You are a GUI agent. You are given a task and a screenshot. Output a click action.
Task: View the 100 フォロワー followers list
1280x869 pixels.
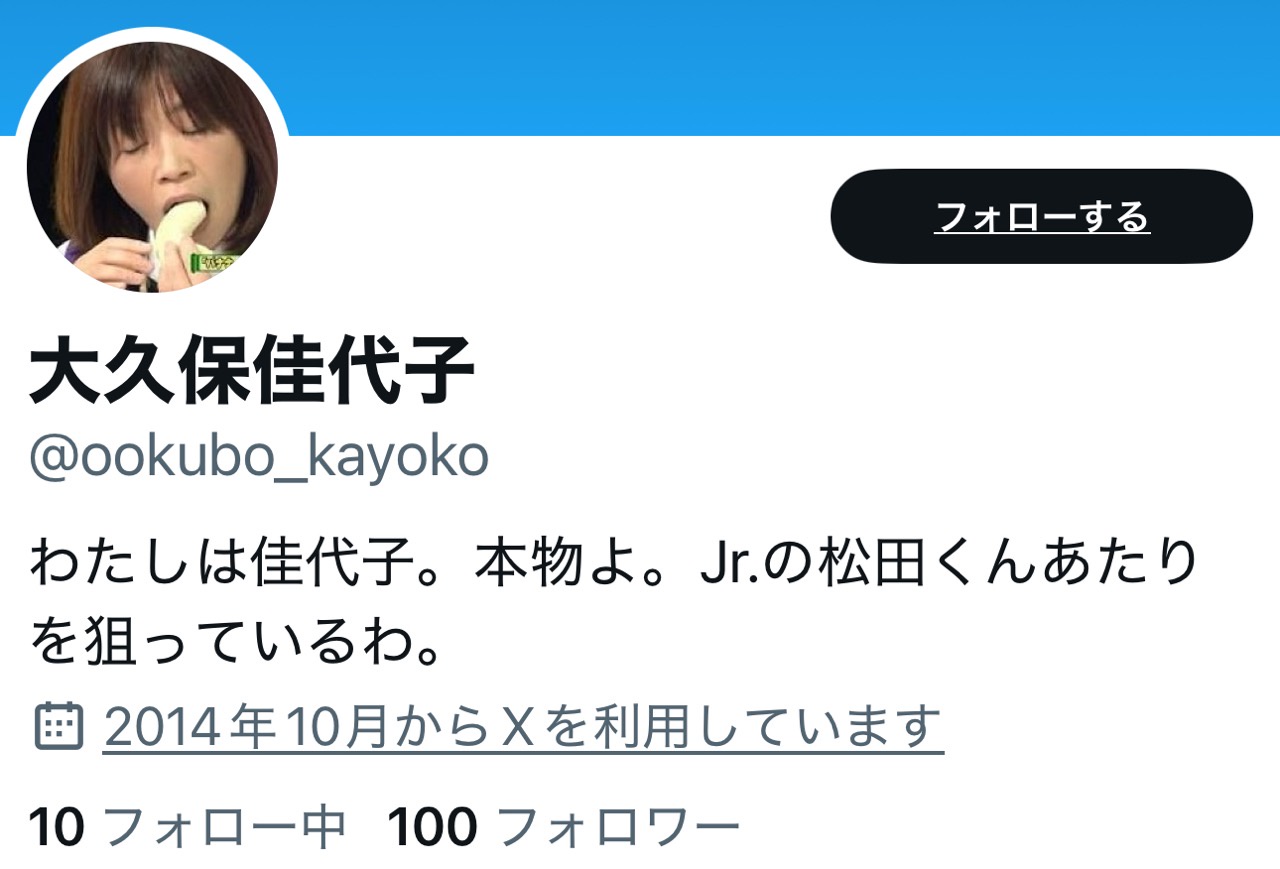(563, 827)
